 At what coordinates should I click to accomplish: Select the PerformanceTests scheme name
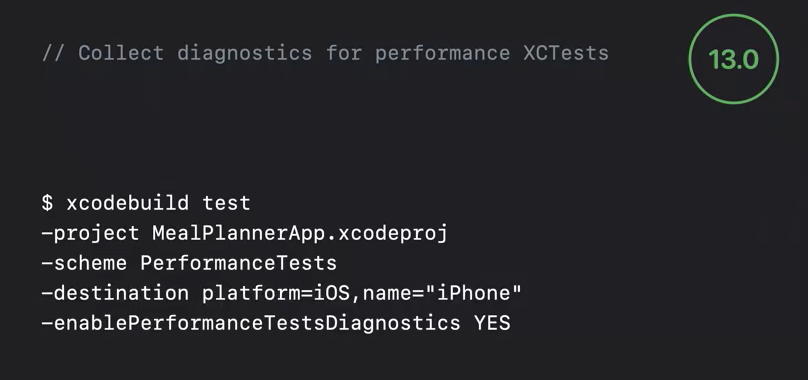tap(239, 263)
